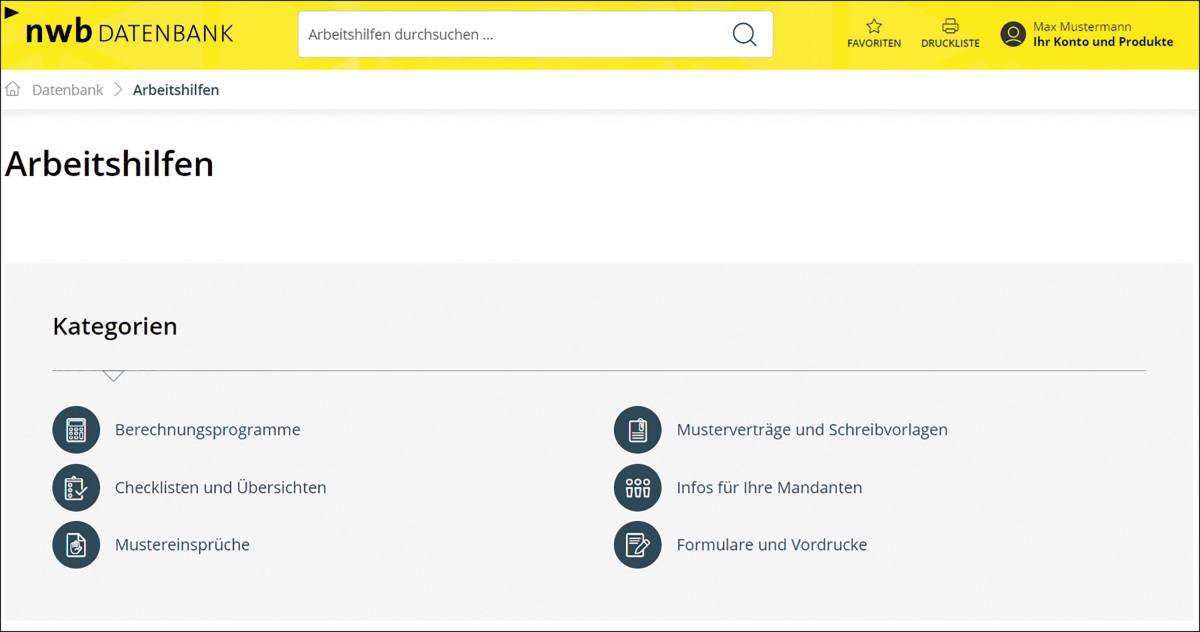This screenshot has height=632, width=1200.
Task: Navigate to Datenbank in the breadcrumb
Action: pyautogui.click(x=67, y=90)
